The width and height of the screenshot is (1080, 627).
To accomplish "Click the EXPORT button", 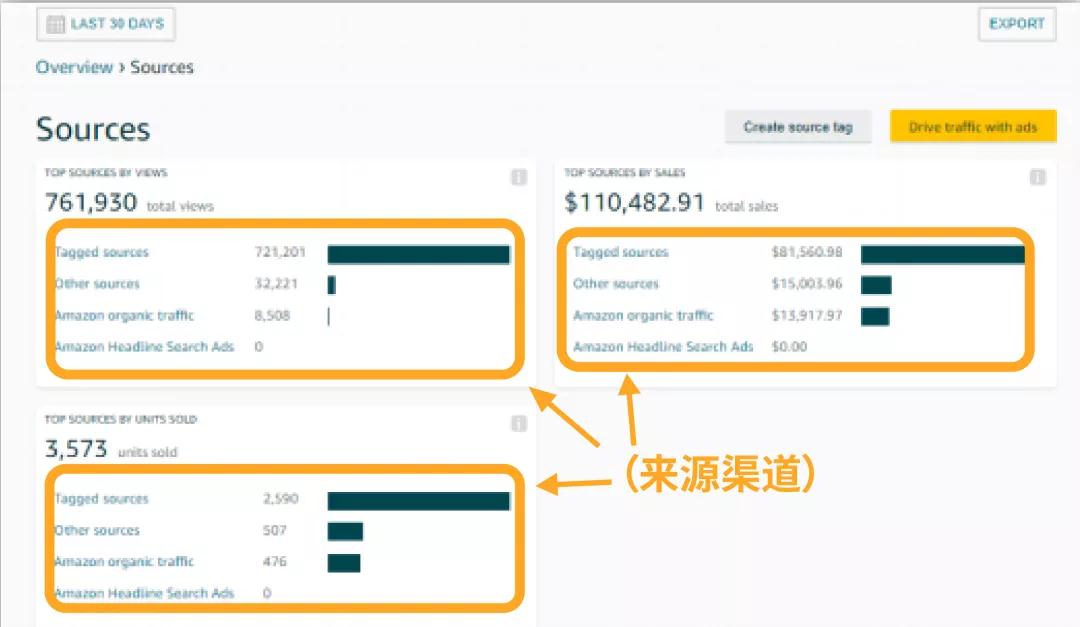I will (x=1016, y=24).
